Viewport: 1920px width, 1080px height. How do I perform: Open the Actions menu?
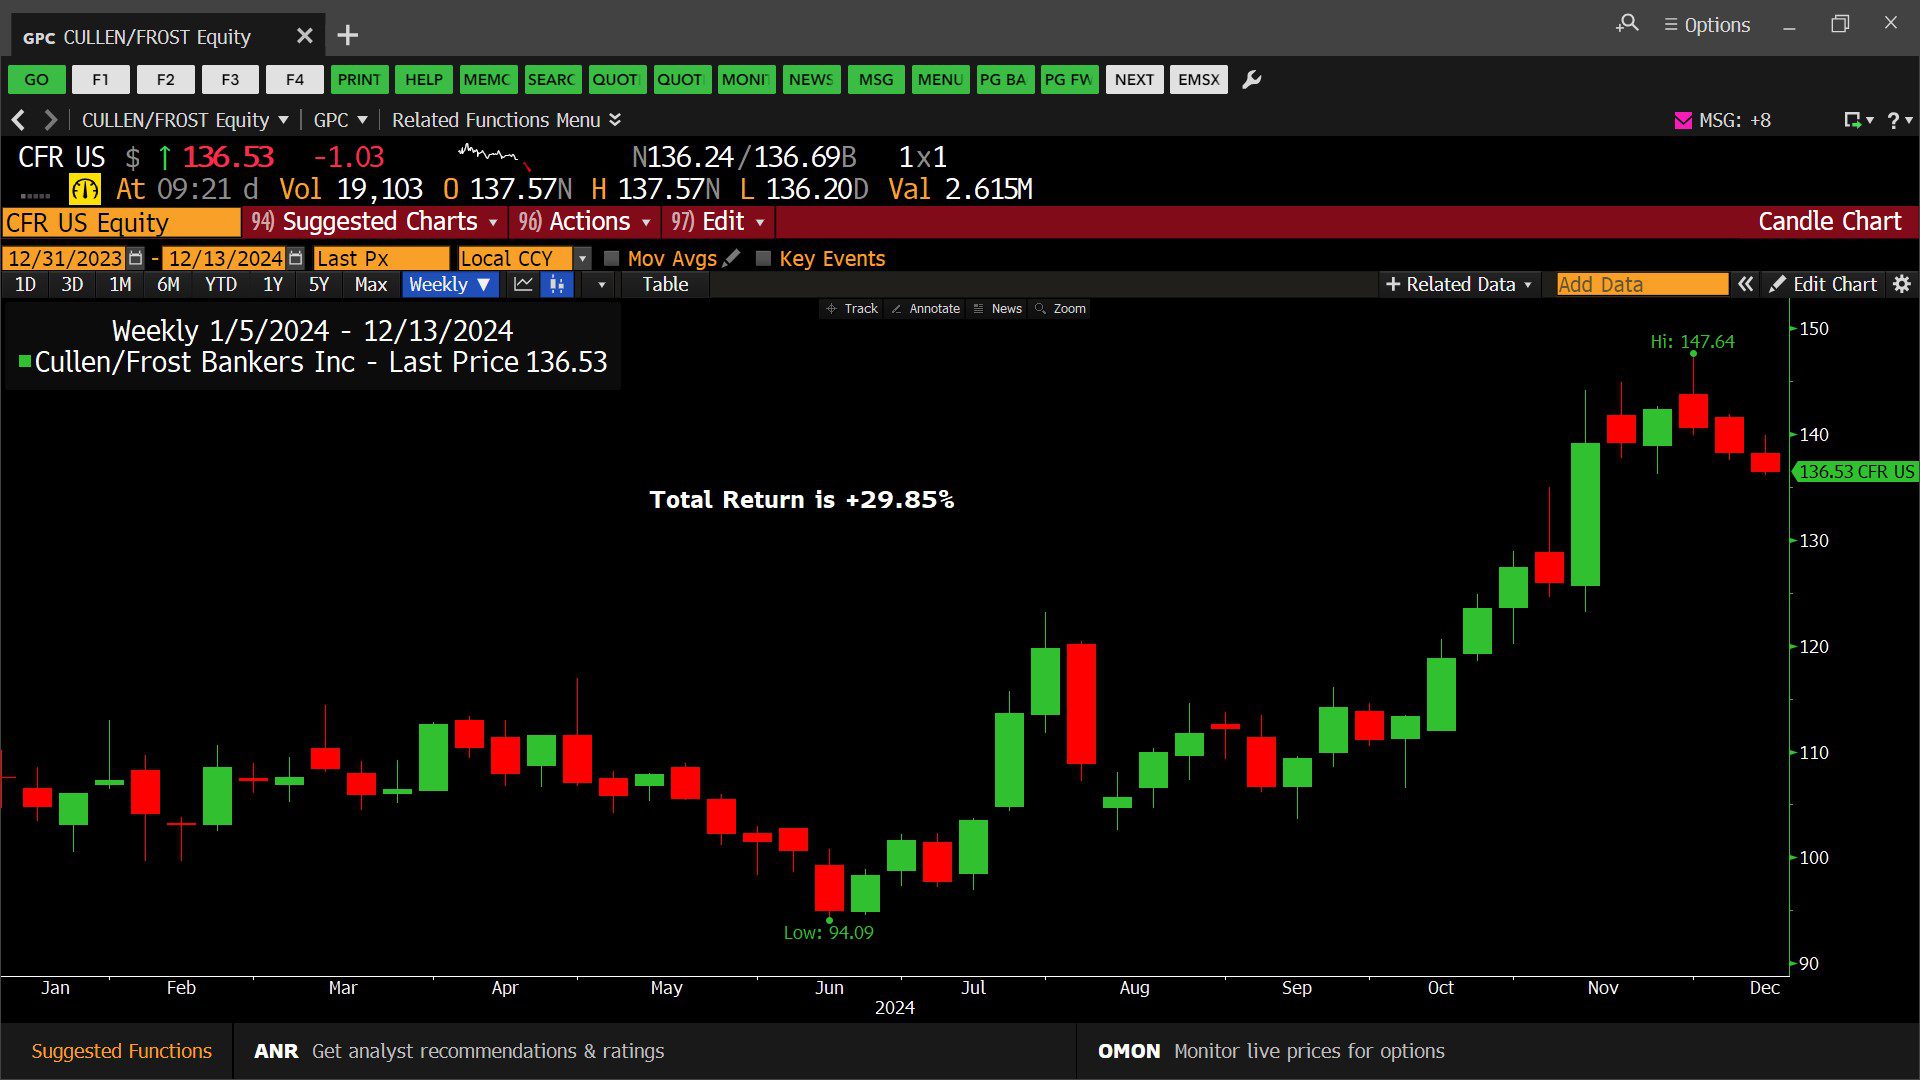pyautogui.click(x=586, y=222)
